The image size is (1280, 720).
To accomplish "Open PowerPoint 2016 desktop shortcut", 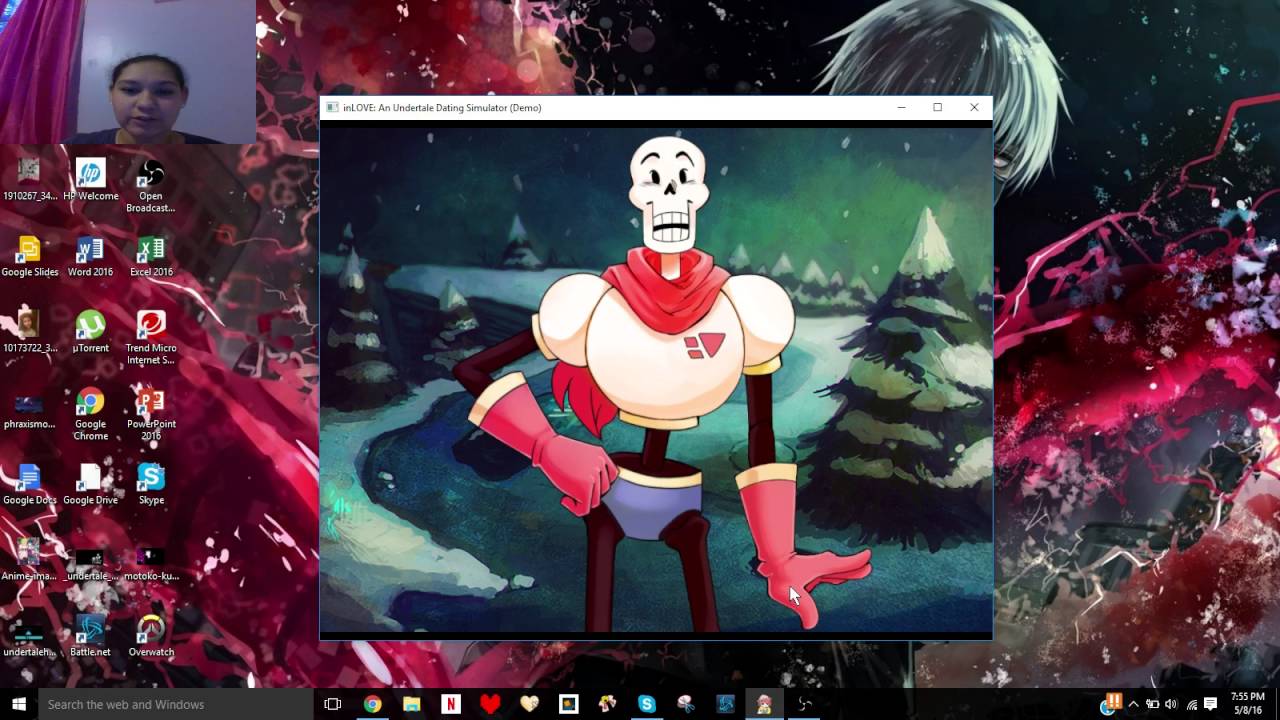I will 151,414.
